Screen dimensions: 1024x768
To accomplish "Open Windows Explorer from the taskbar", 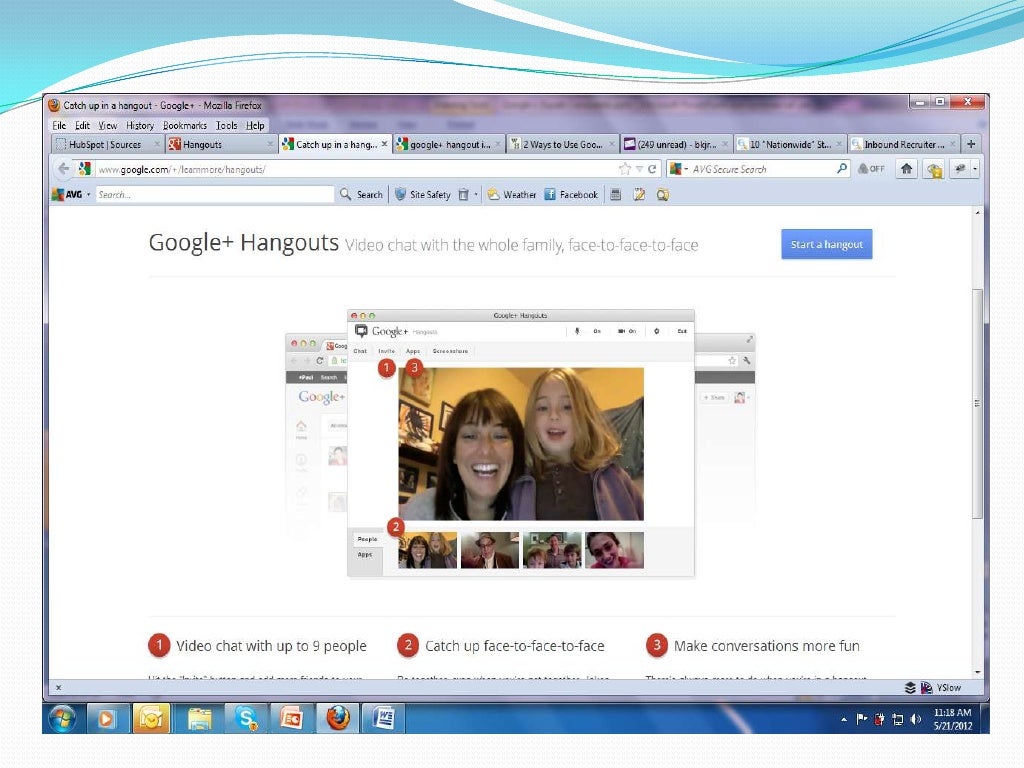I will coord(199,718).
